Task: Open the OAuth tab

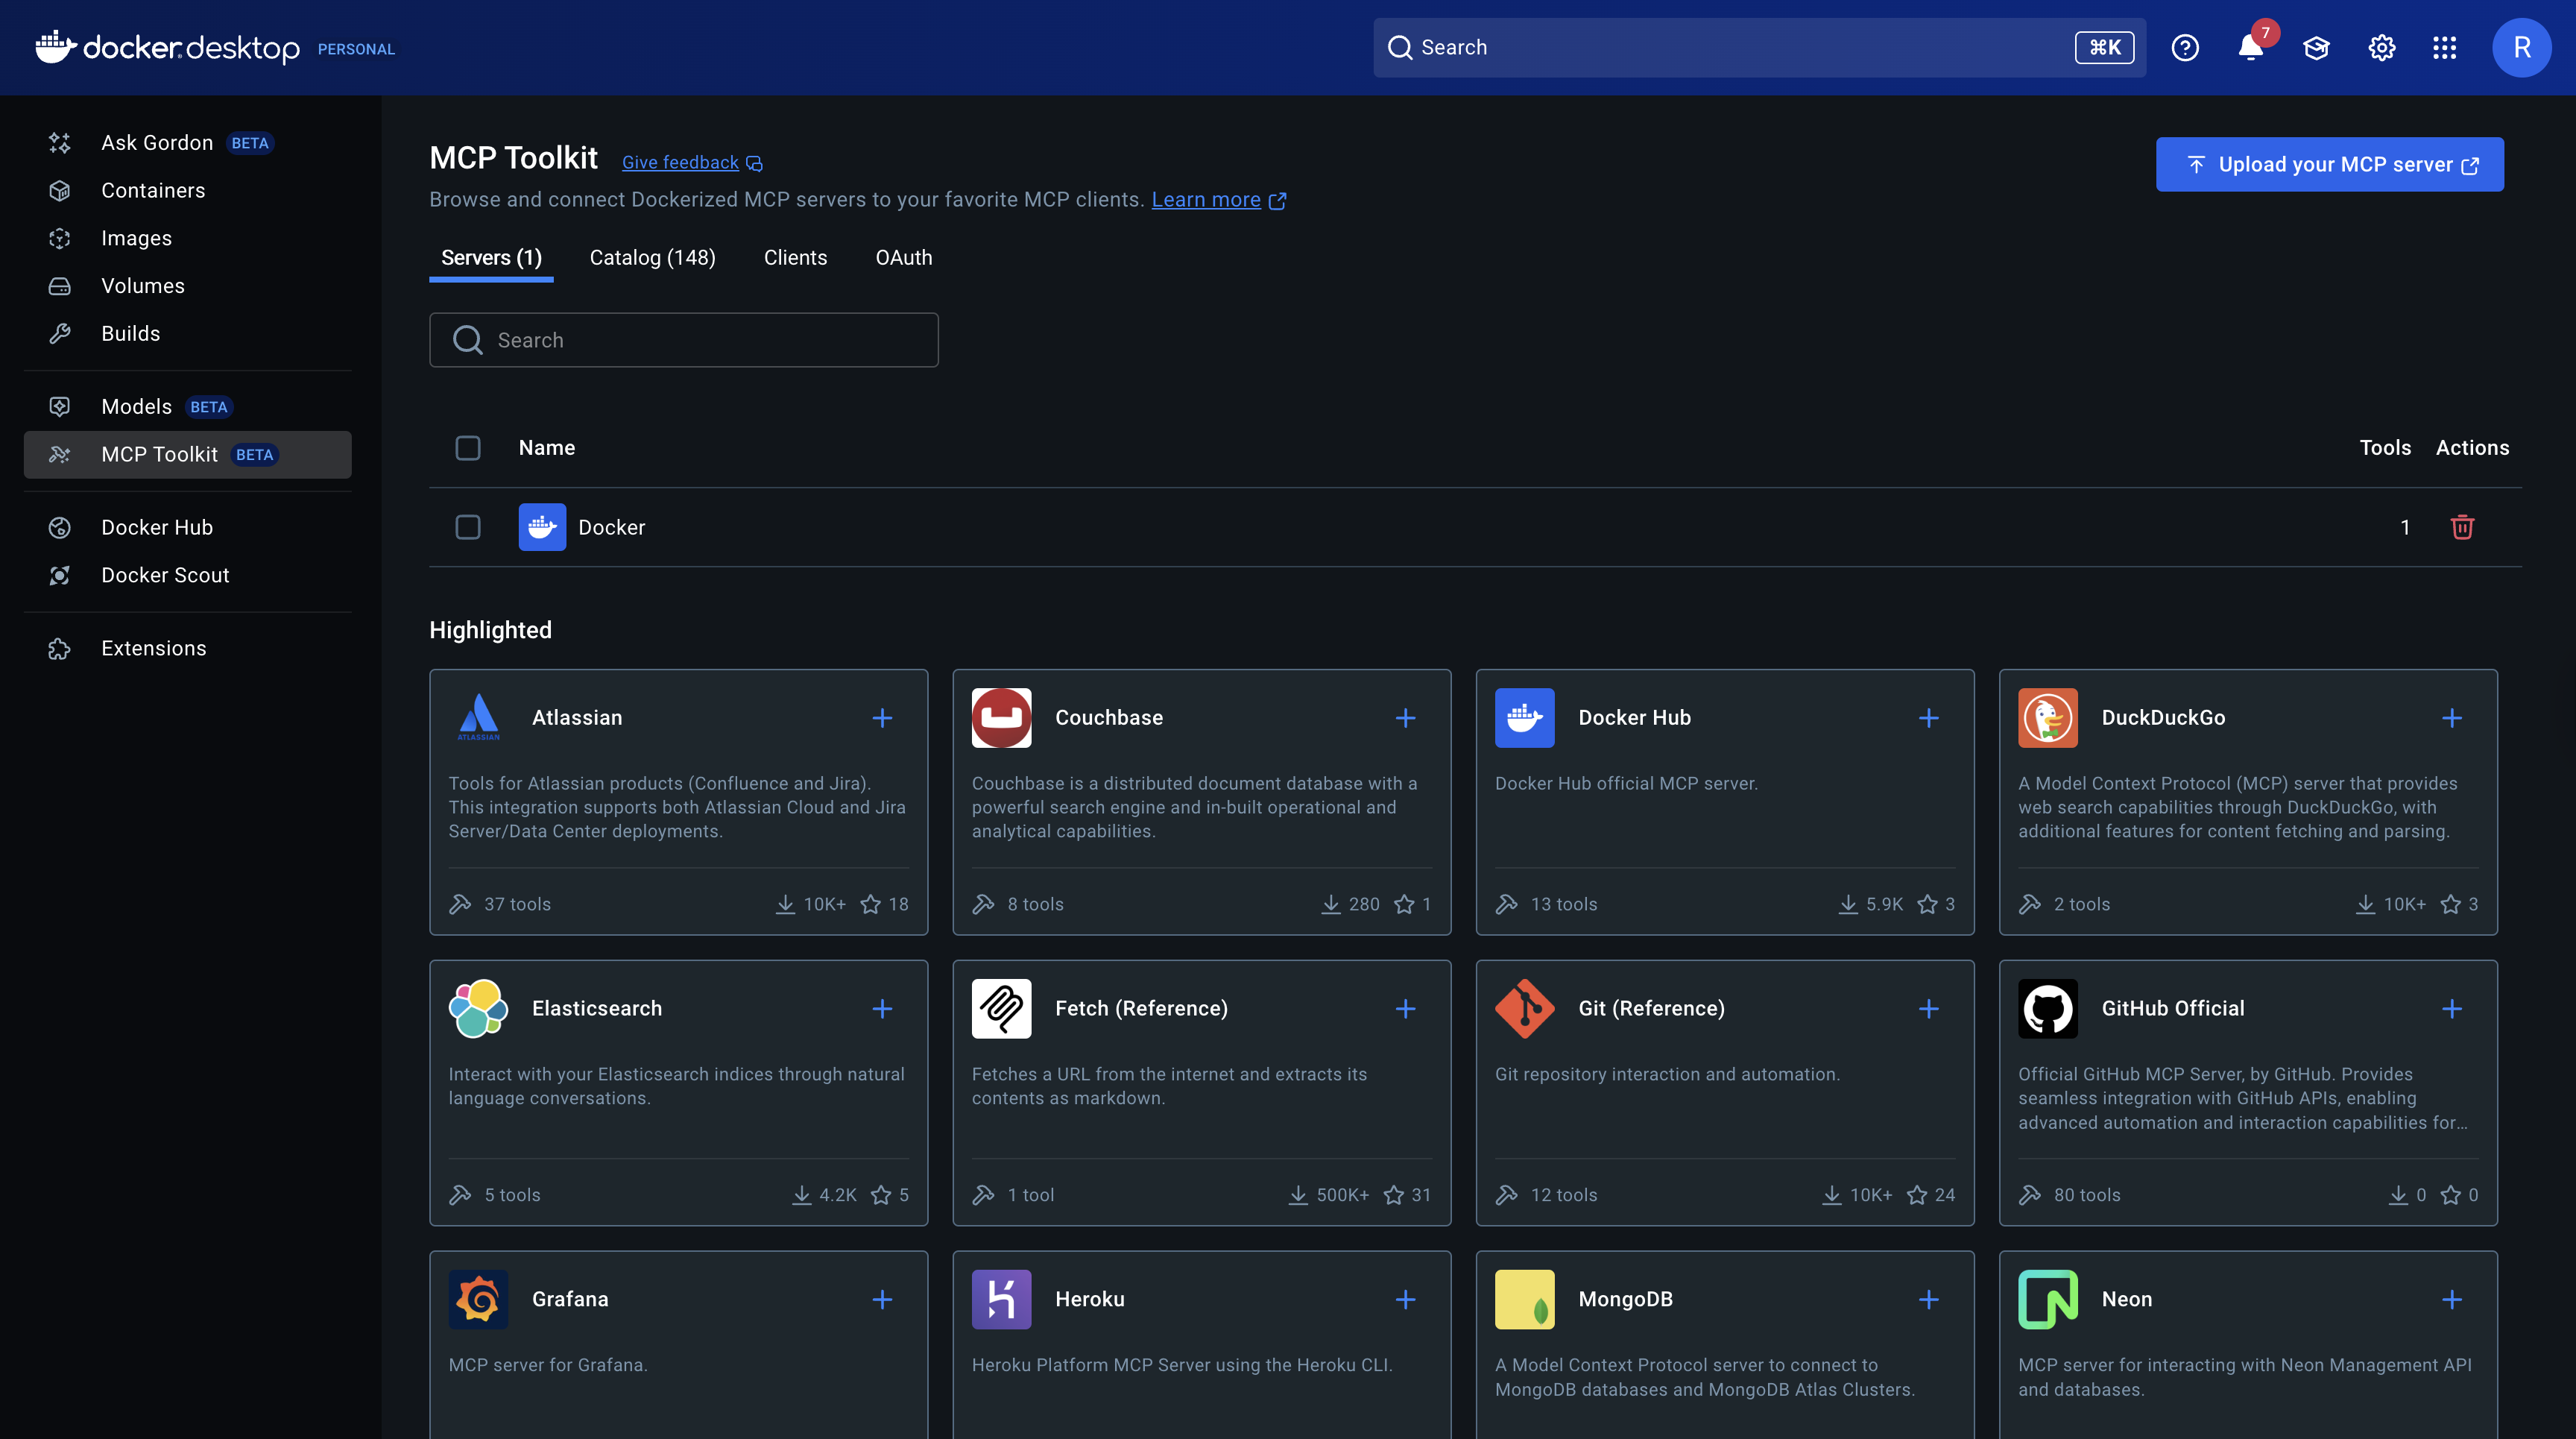Action: point(903,257)
